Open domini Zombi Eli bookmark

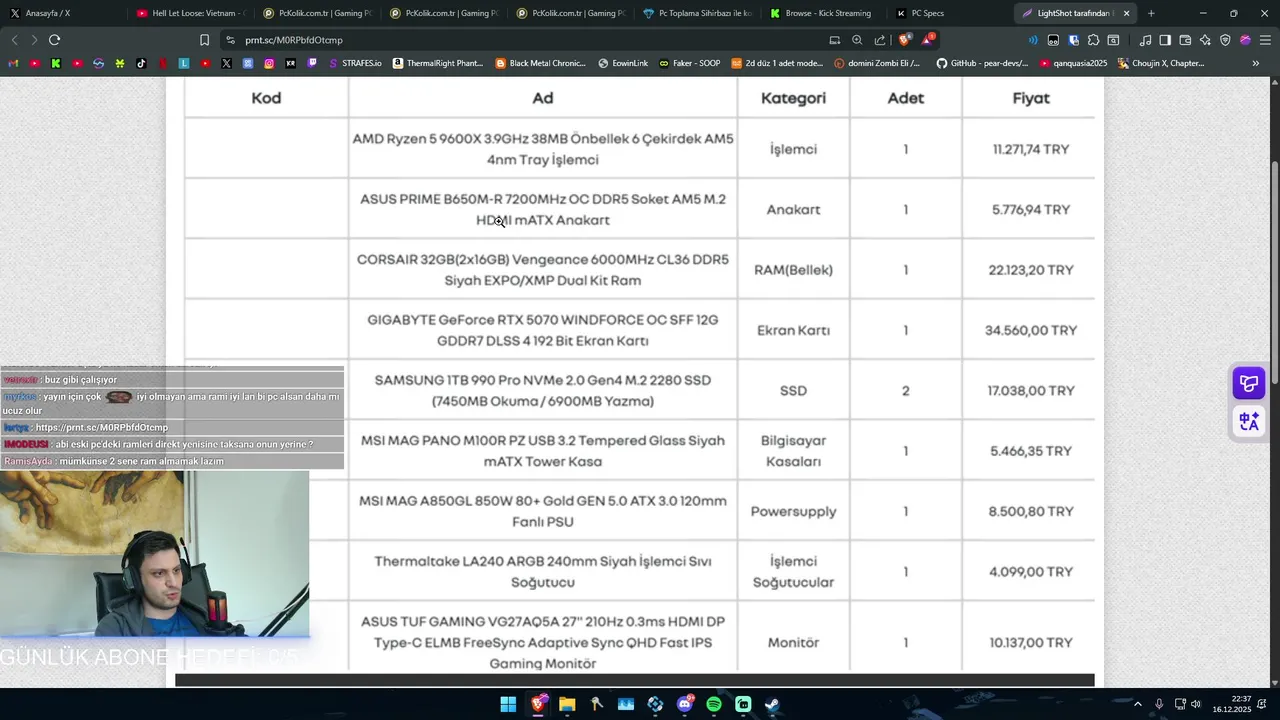877,63
